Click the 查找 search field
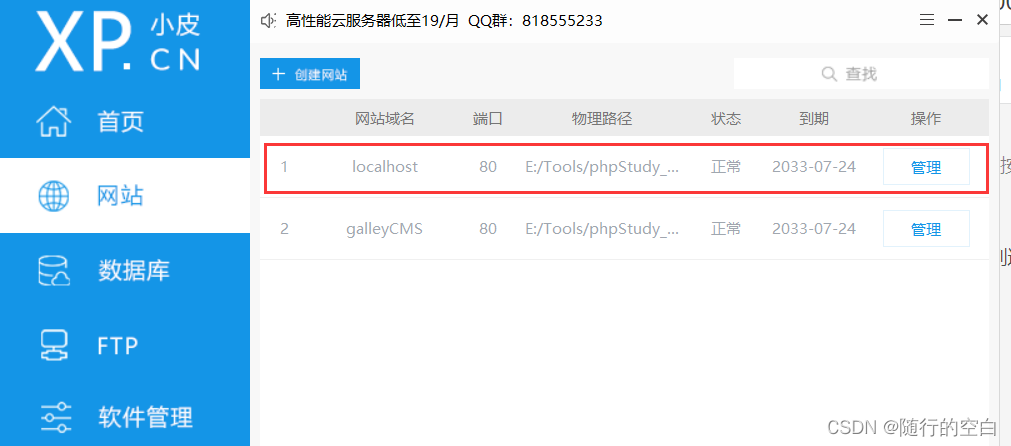This screenshot has width=1011, height=446. point(861,73)
